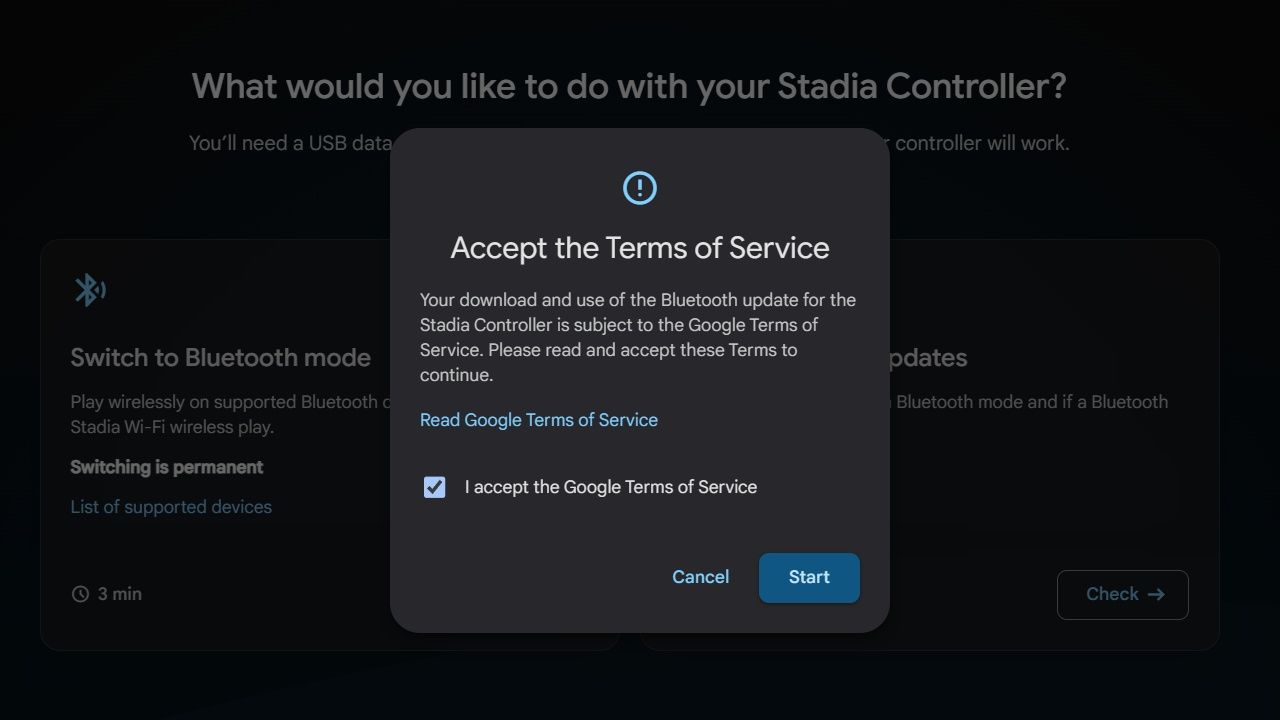Open the Read Google Terms of Service link
This screenshot has height=720, width=1280.
tap(538, 420)
